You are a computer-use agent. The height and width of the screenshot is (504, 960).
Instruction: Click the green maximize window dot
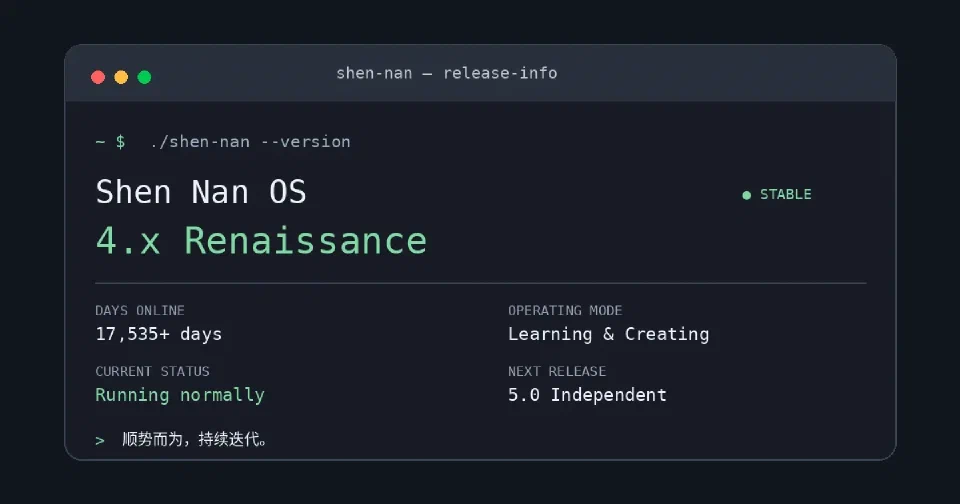[144, 77]
